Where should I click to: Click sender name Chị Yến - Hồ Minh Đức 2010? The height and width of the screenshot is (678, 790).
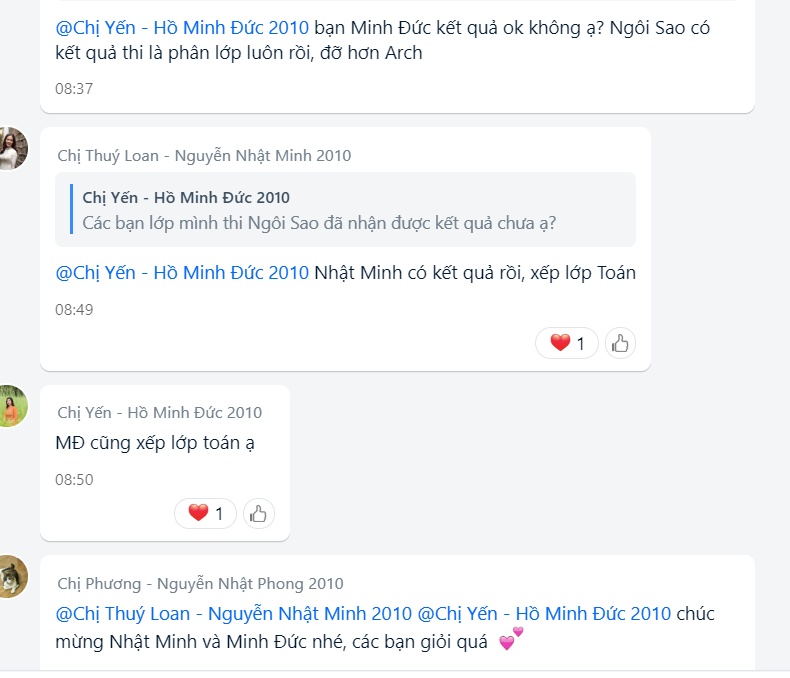pyautogui.click(x=160, y=412)
